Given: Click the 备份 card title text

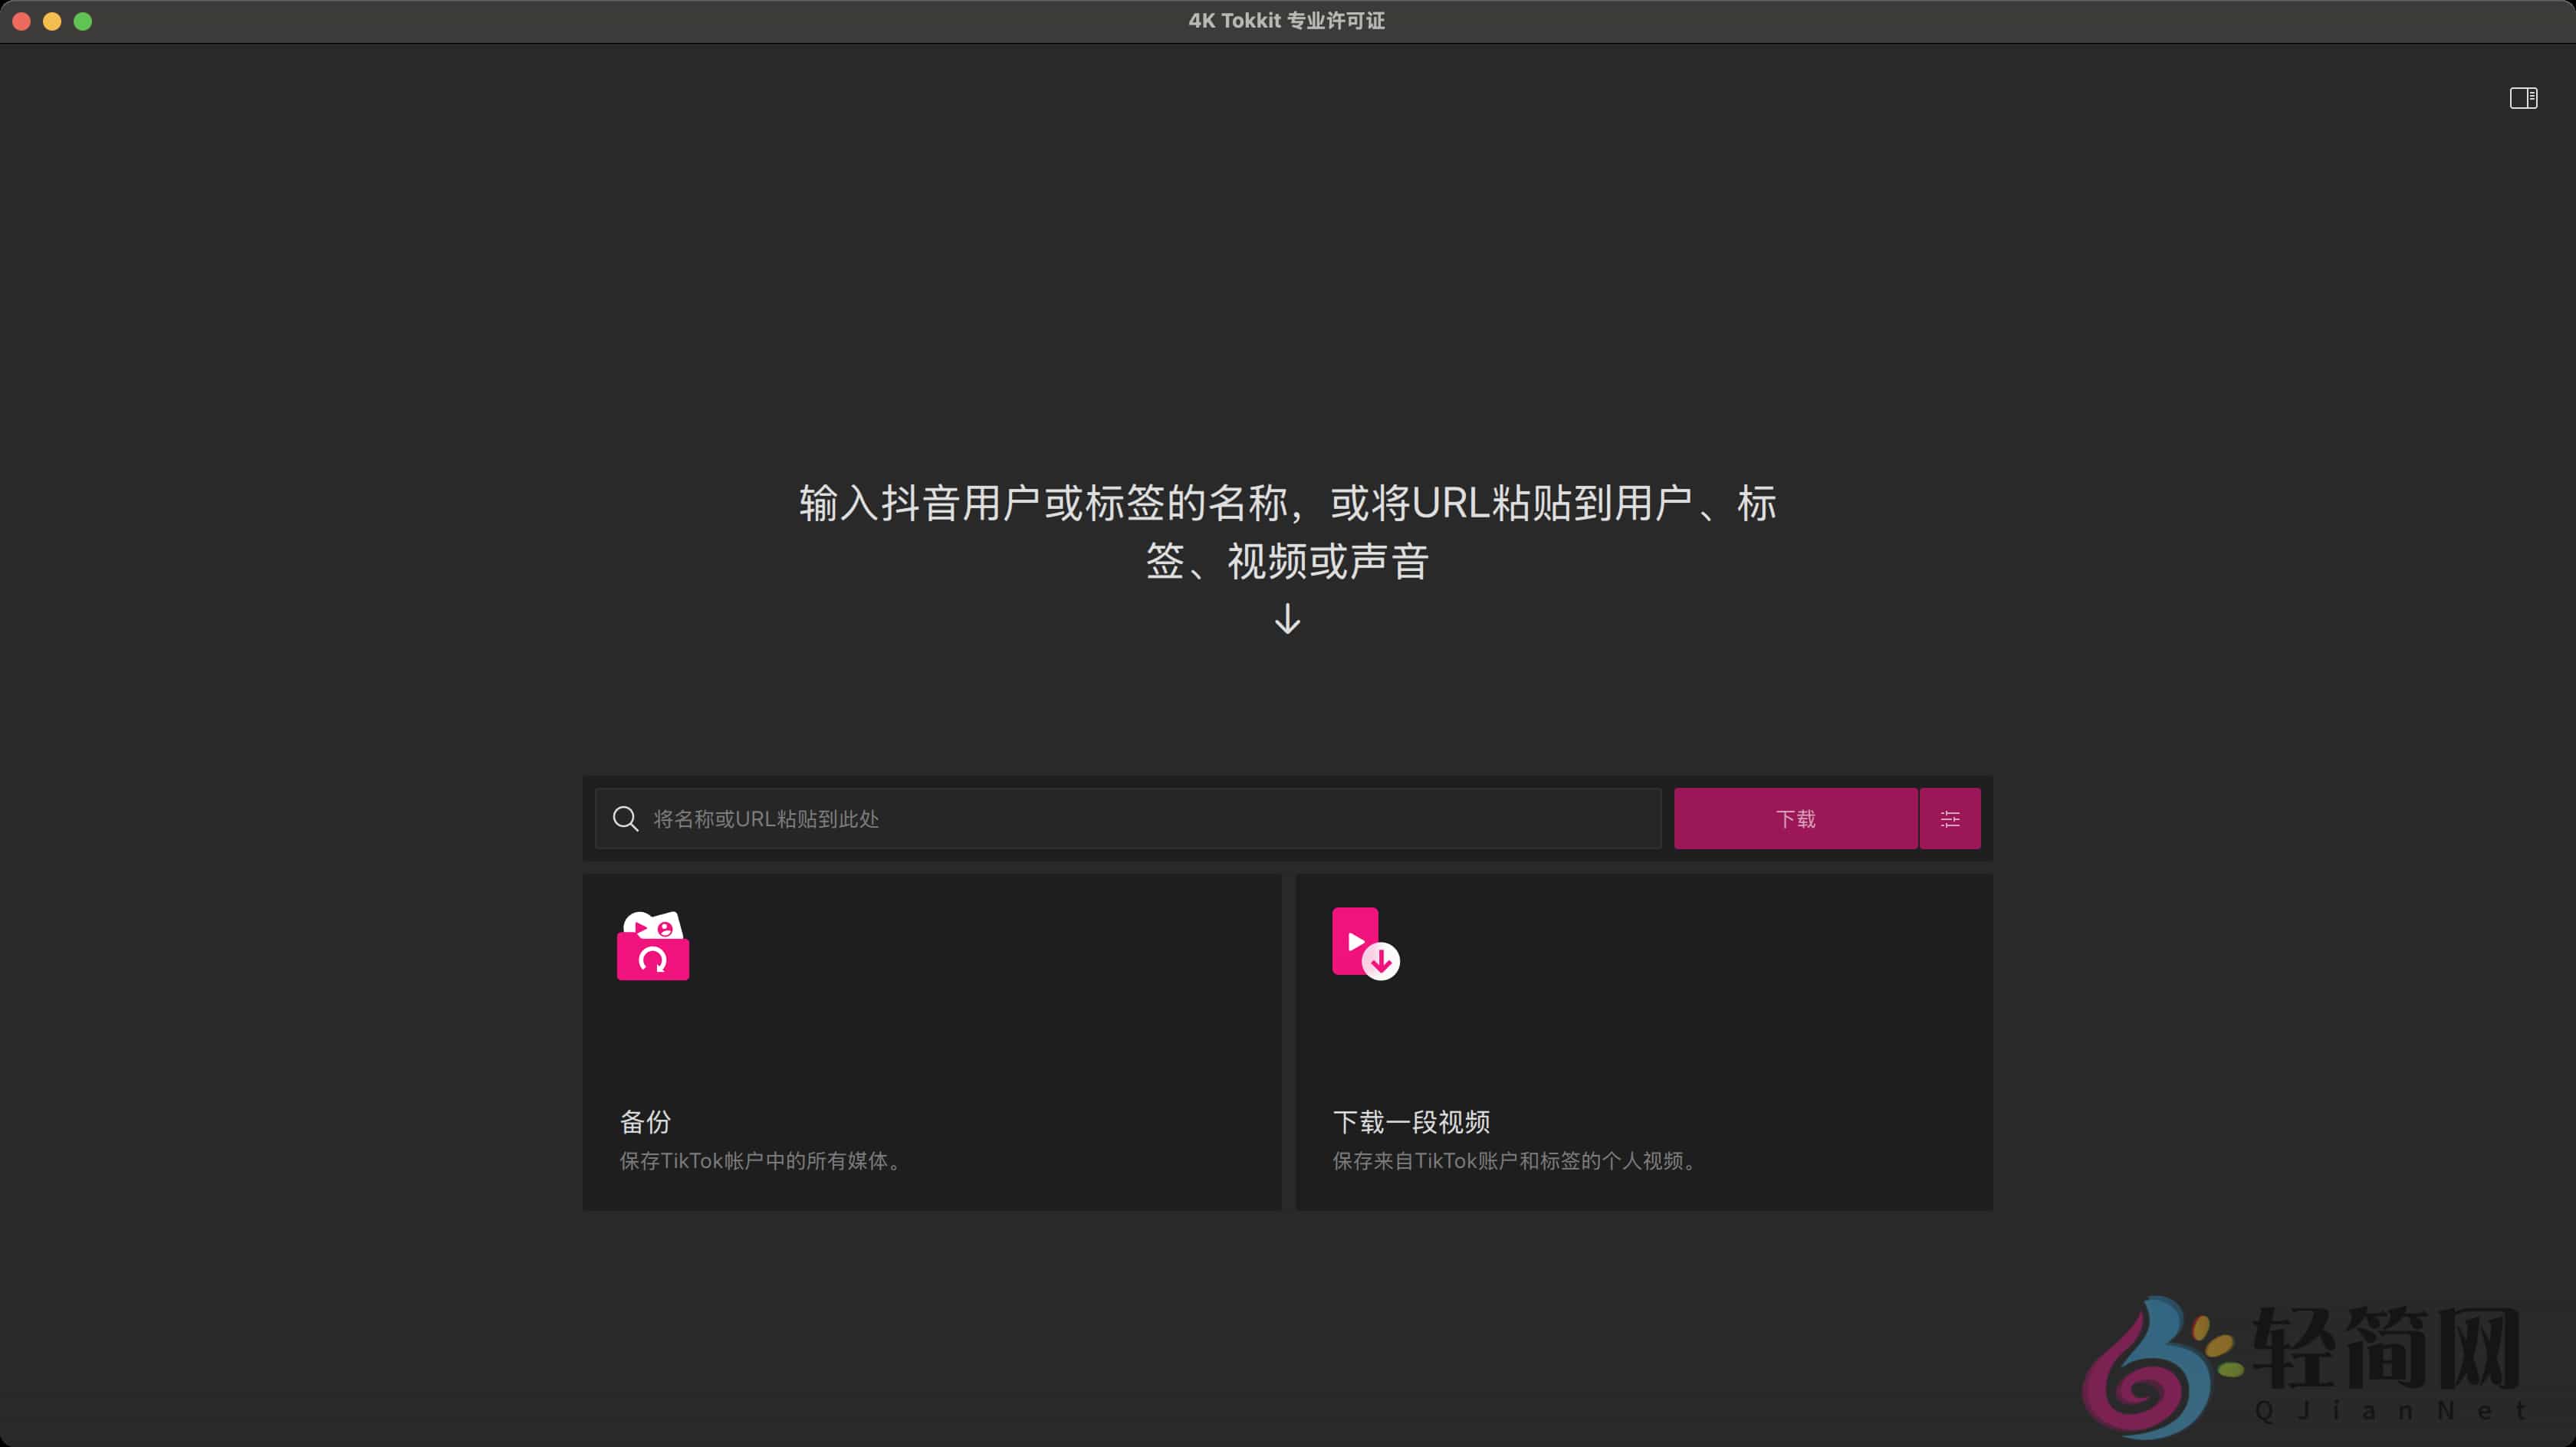Looking at the screenshot, I should point(645,1122).
